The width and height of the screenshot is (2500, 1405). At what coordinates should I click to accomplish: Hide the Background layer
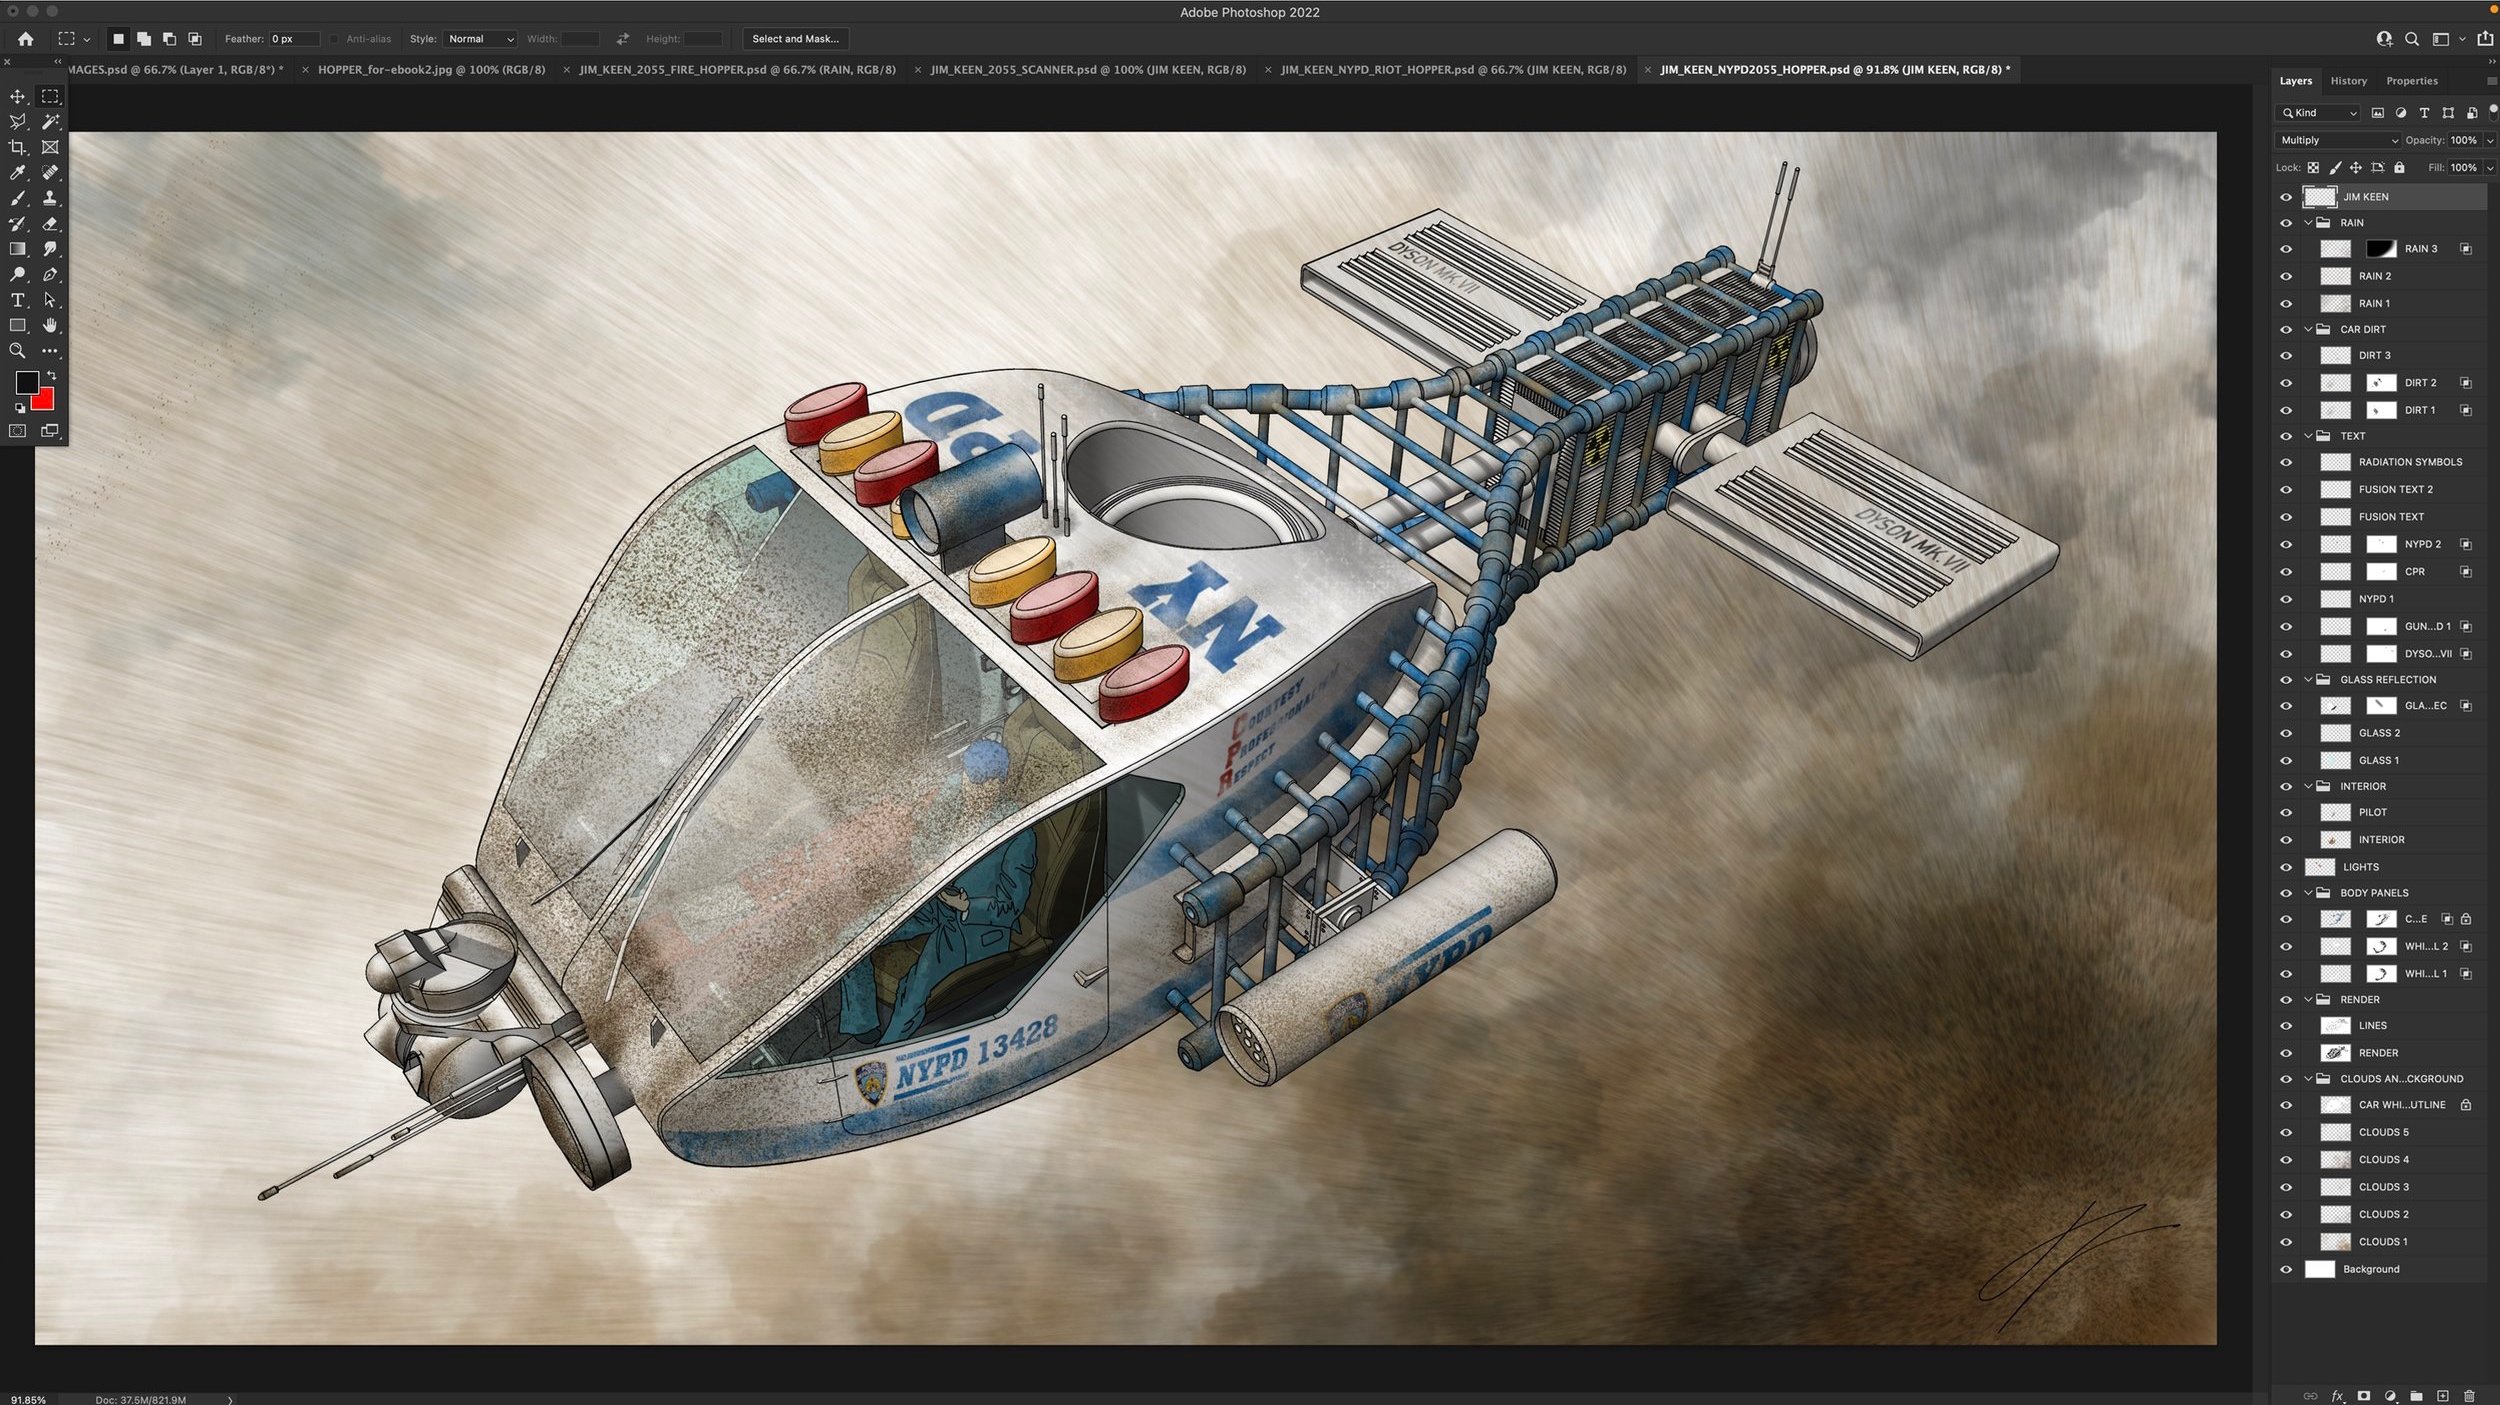click(2285, 1269)
